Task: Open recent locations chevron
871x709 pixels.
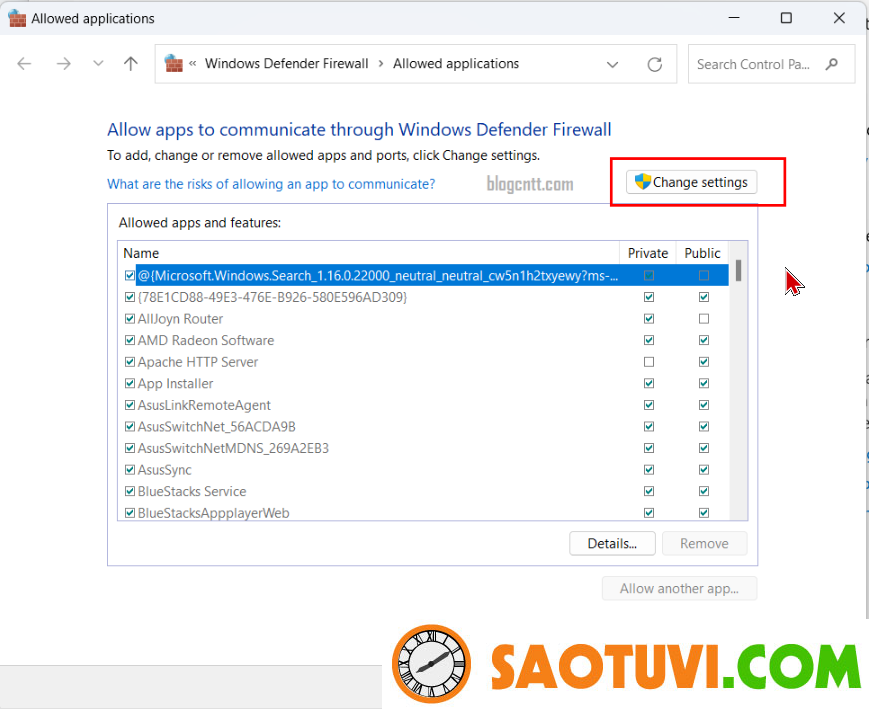Action: click(x=98, y=63)
